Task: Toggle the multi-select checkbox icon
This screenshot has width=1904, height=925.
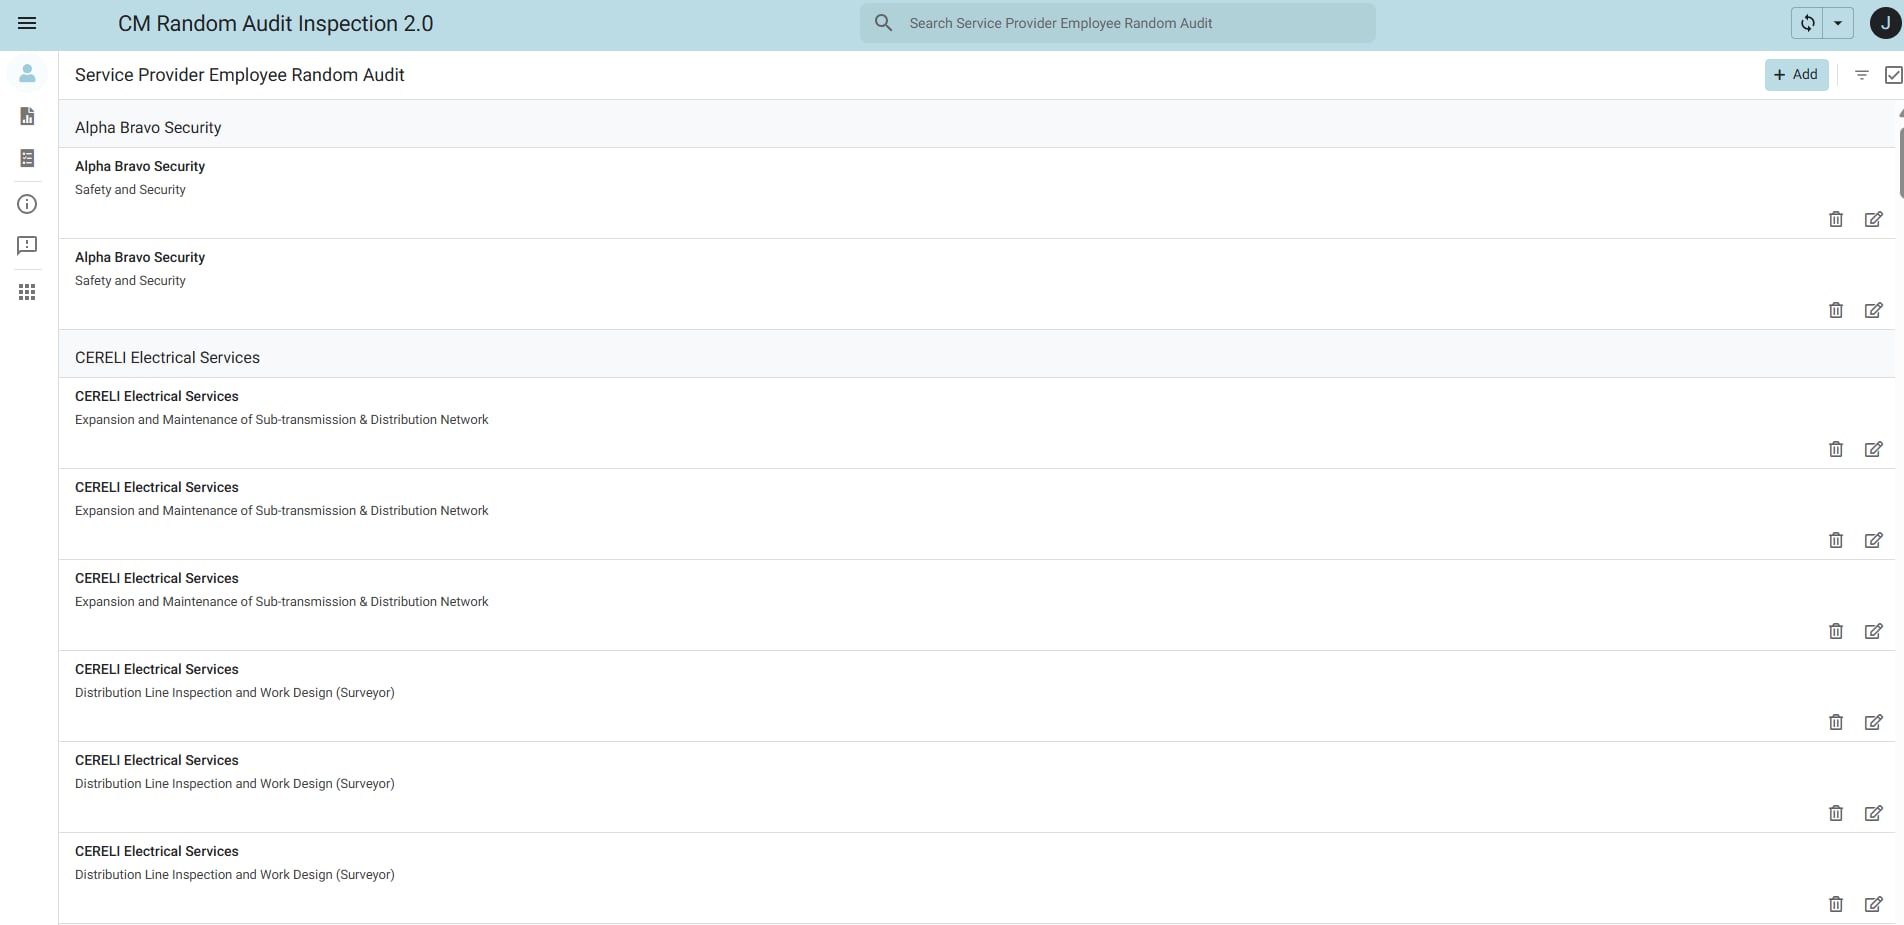Action: (x=1893, y=75)
